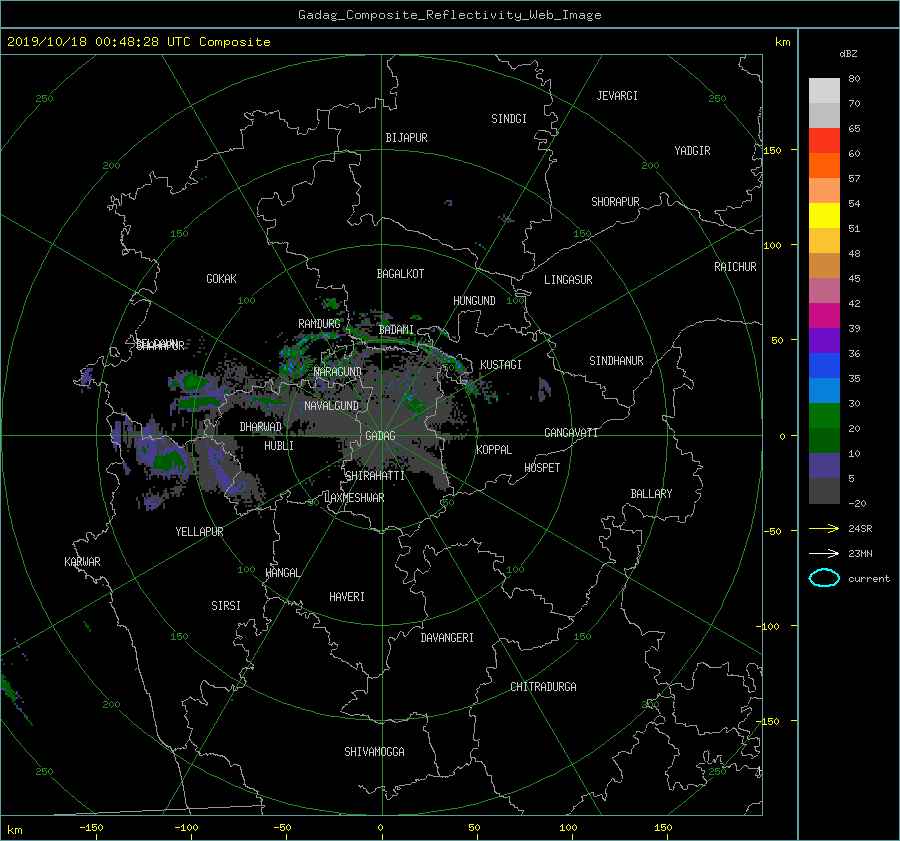Click the KOPPAL city label

(494, 449)
